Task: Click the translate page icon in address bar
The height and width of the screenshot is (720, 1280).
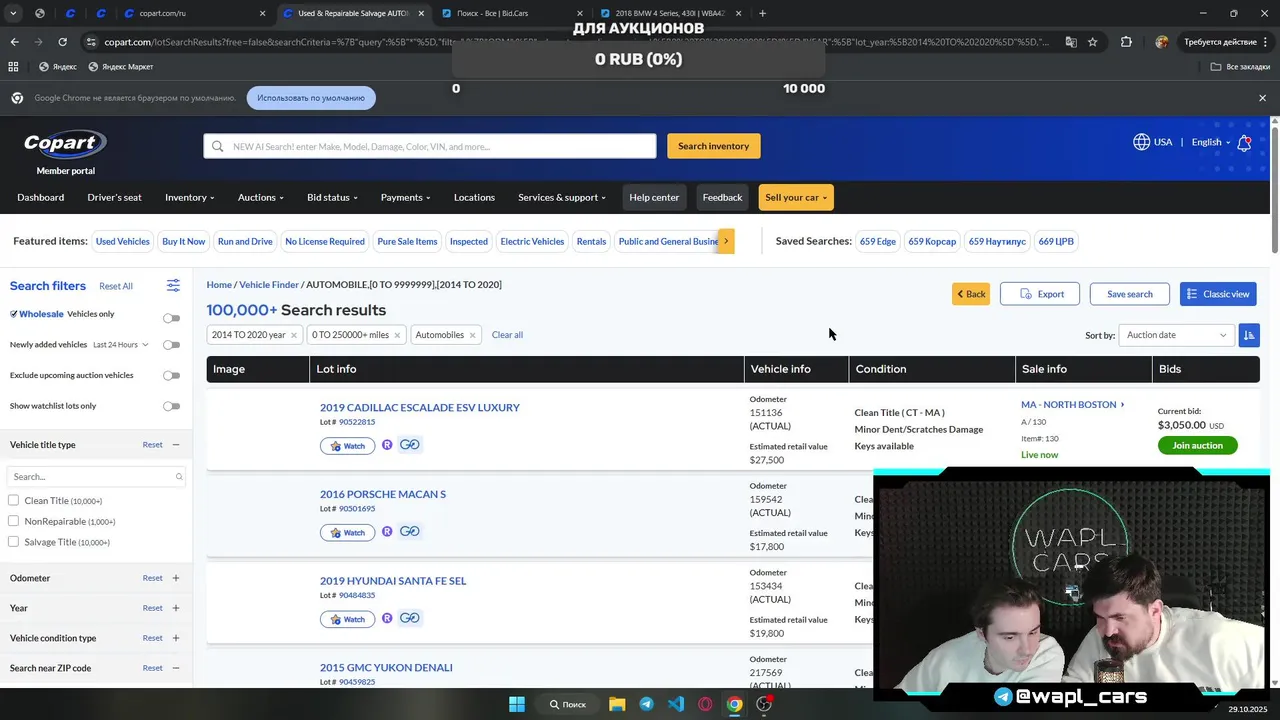Action: point(1071,42)
